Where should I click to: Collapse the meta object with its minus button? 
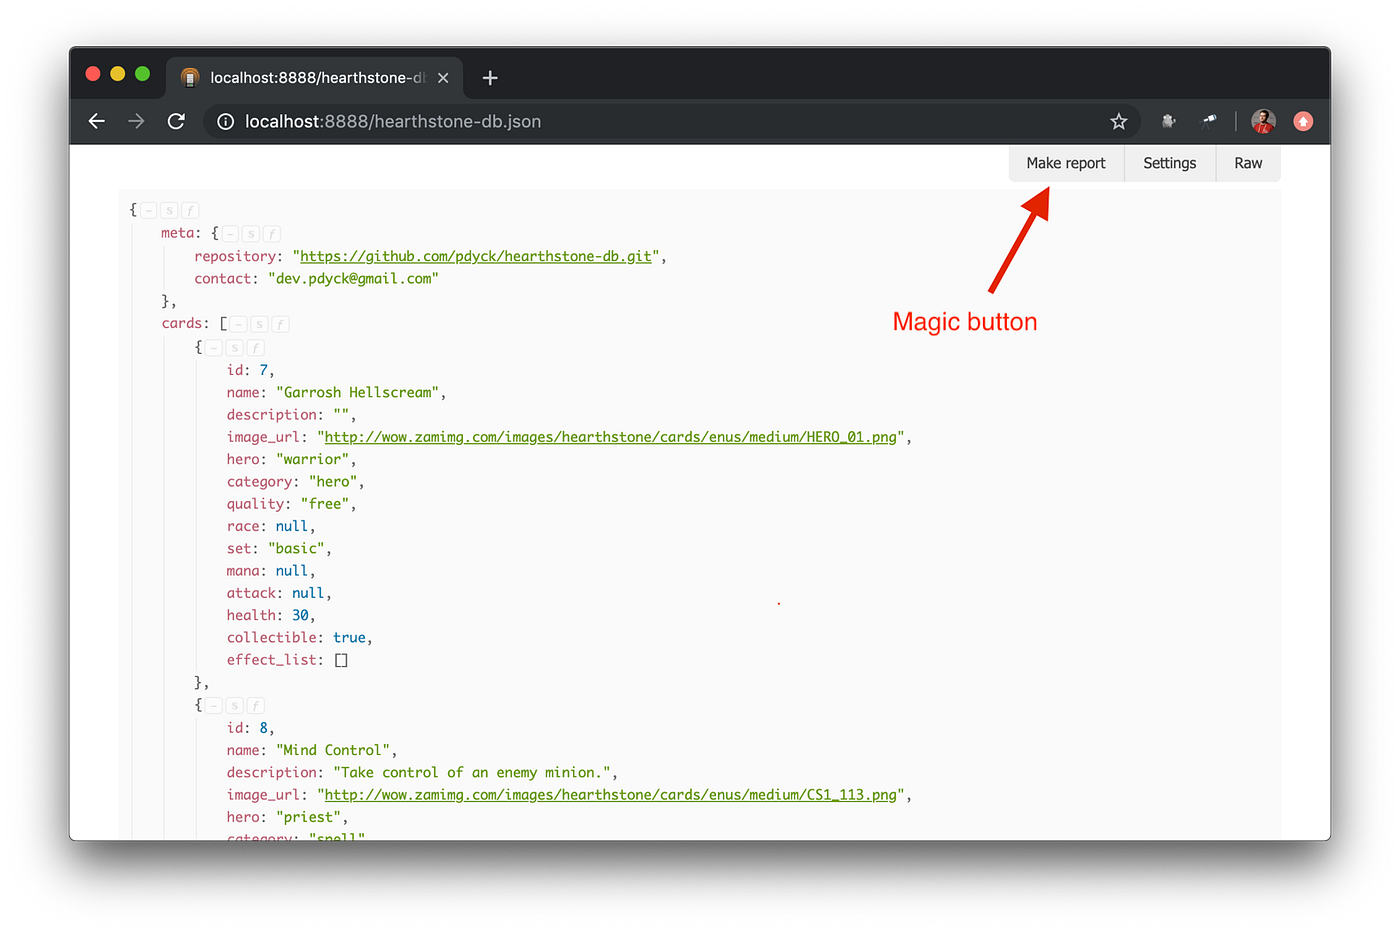click(x=230, y=234)
